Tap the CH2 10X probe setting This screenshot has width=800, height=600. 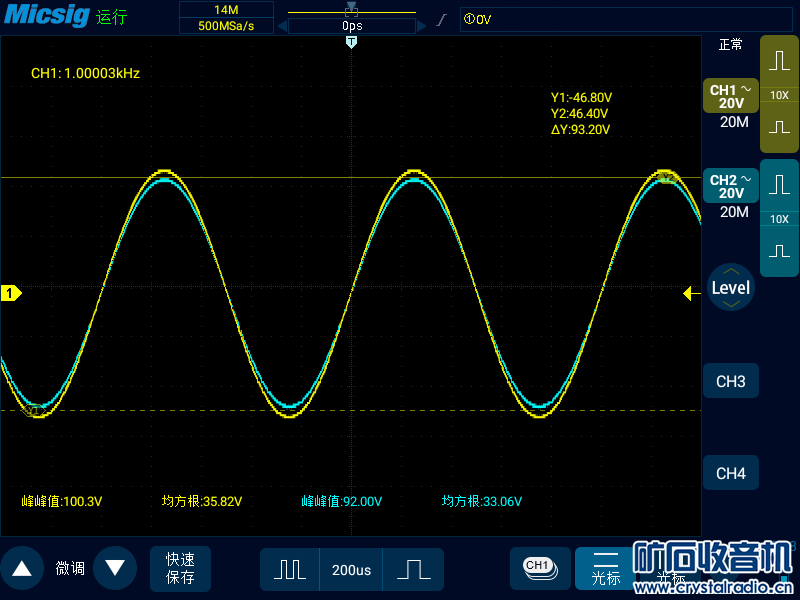779,219
